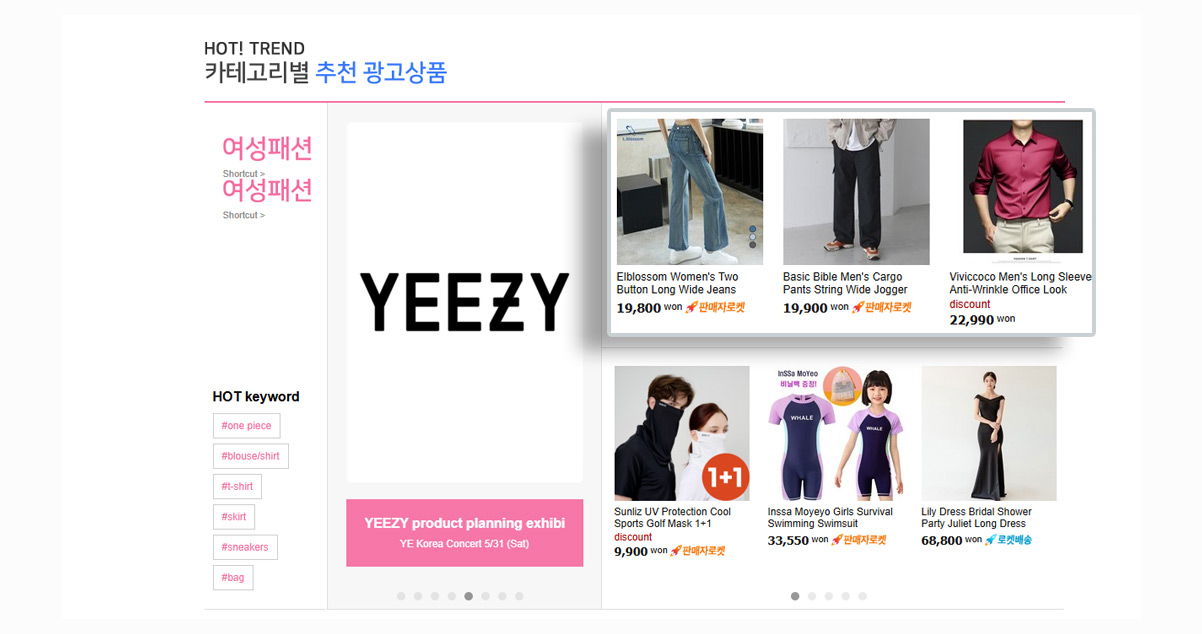Screen dimensions: 1202x634
Task: Click the rocket badge under Inssa Moyeyo swimsuit price
Action: click(x=859, y=540)
